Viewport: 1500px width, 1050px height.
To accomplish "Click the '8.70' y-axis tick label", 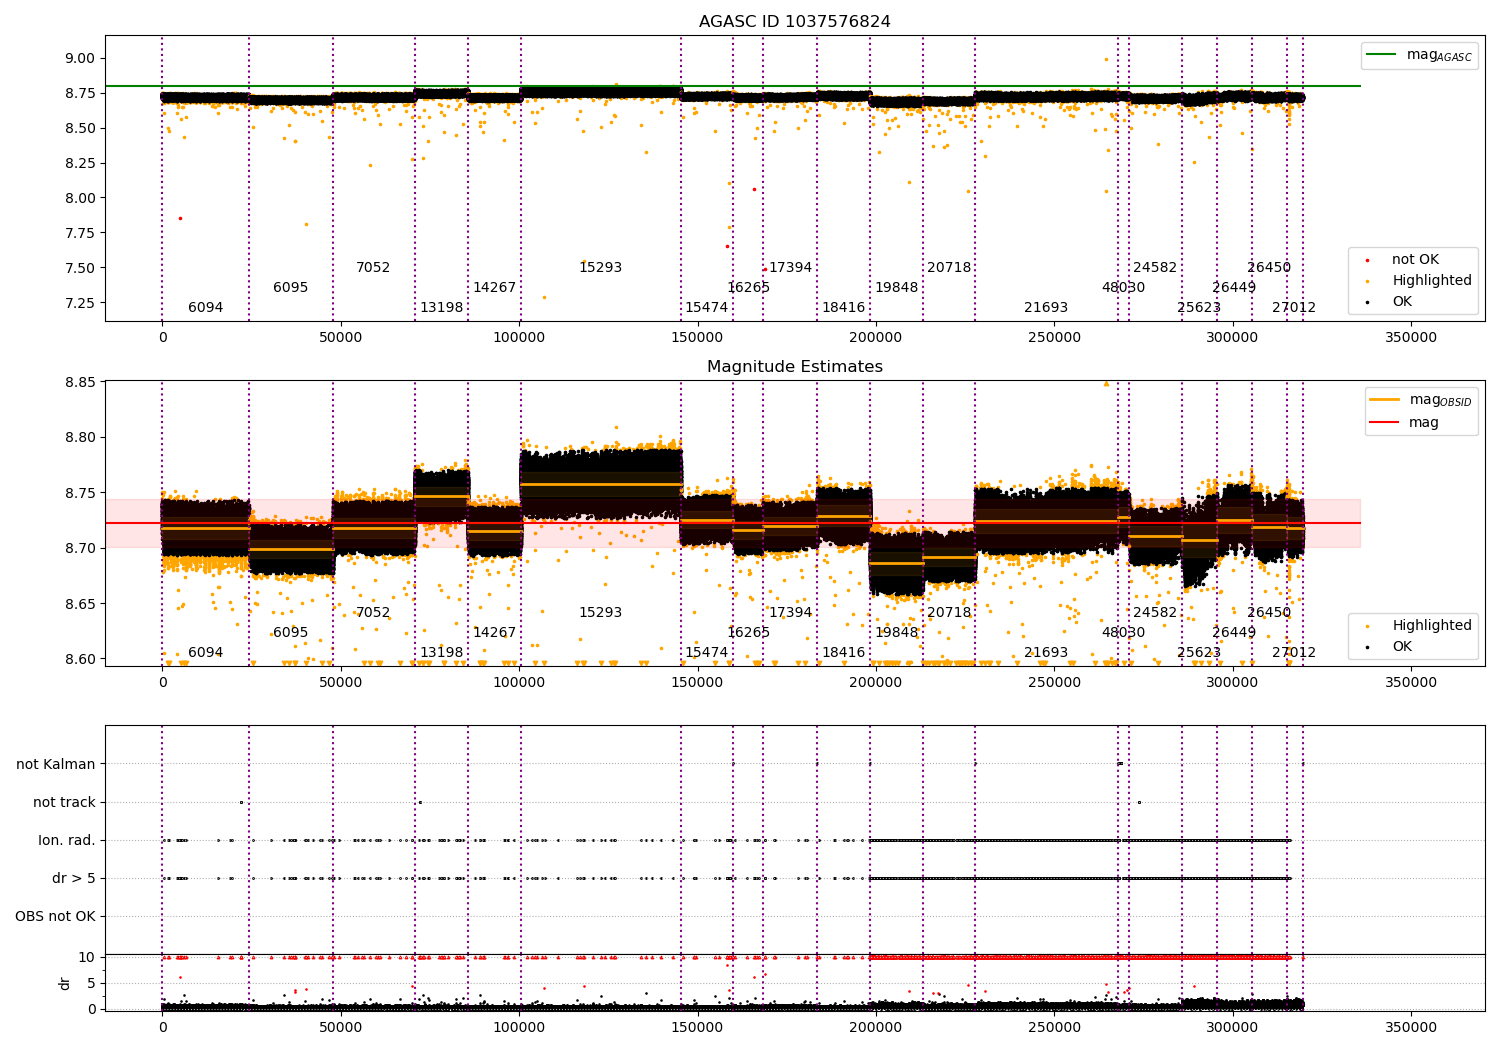I will (x=80, y=549).
